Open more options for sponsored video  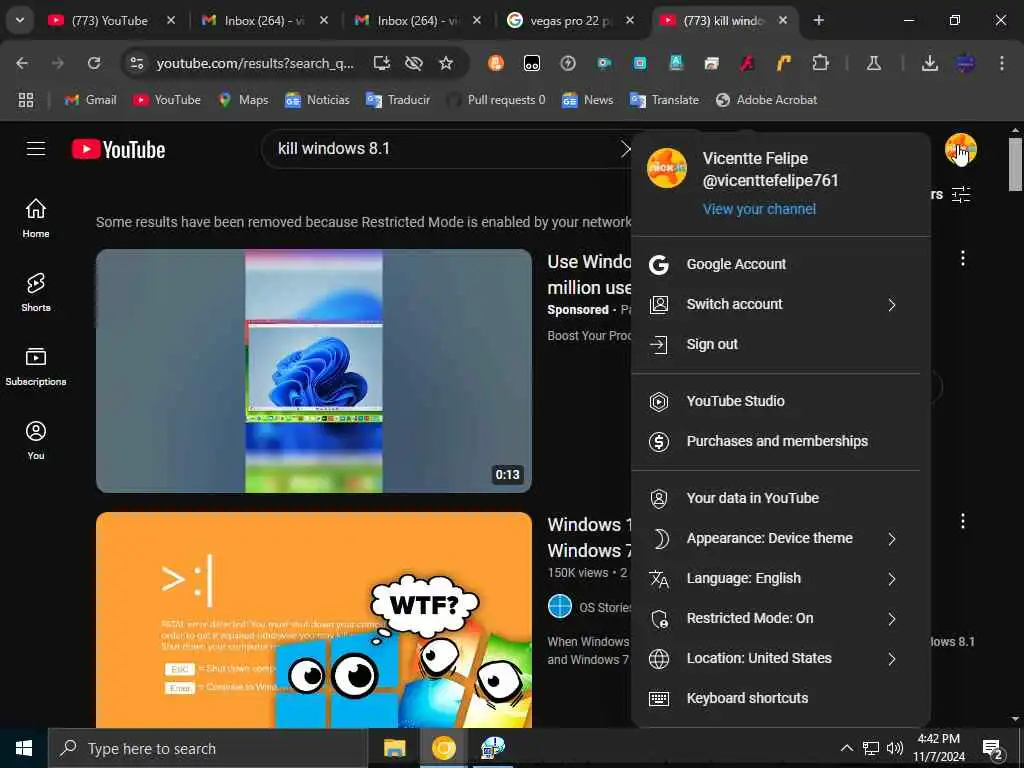click(x=963, y=258)
